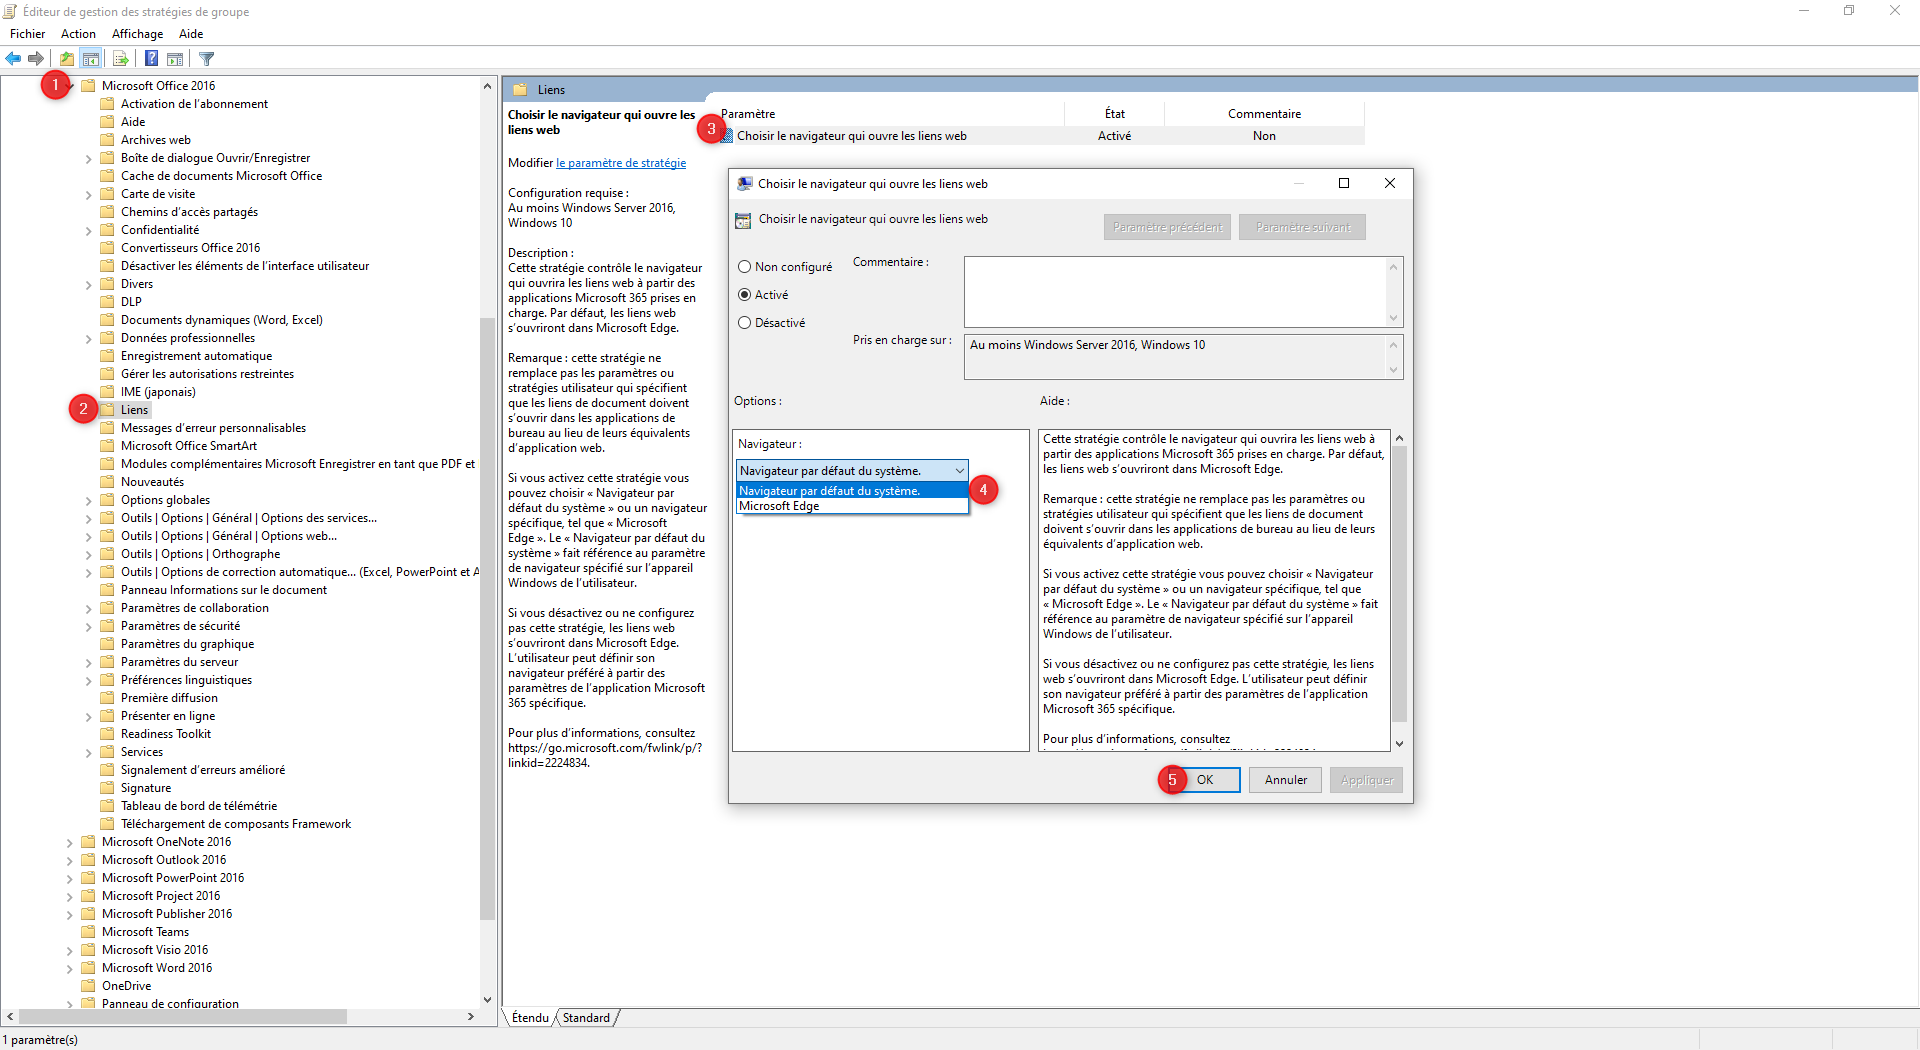
Task: Expand the Microsoft Word 2016 node
Action: [69, 969]
